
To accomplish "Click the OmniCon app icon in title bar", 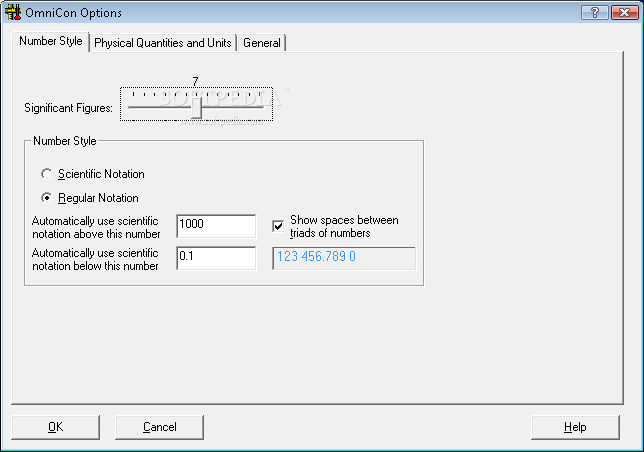I will pyautogui.click(x=13, y=12).
